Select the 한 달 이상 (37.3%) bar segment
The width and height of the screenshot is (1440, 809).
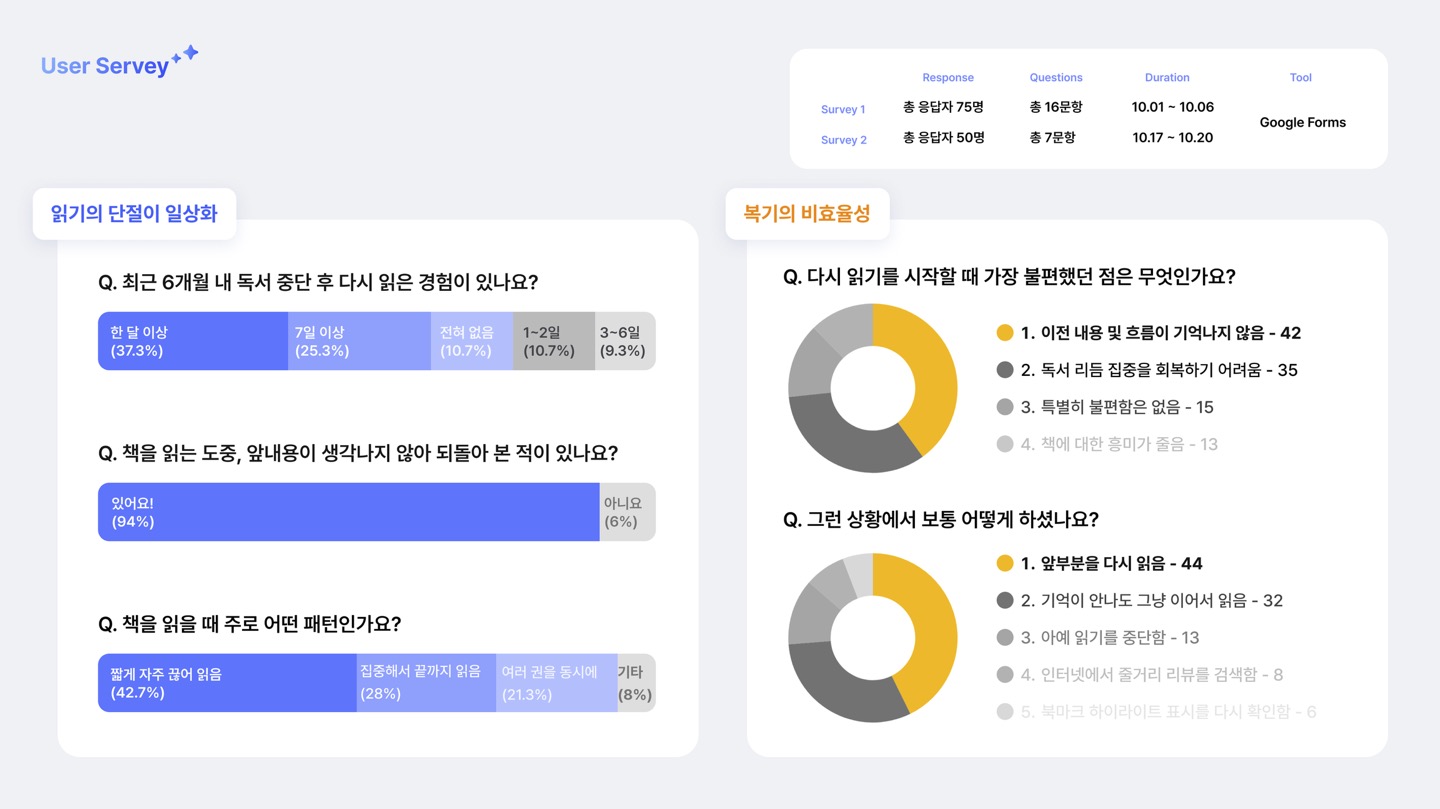point(192,341)
